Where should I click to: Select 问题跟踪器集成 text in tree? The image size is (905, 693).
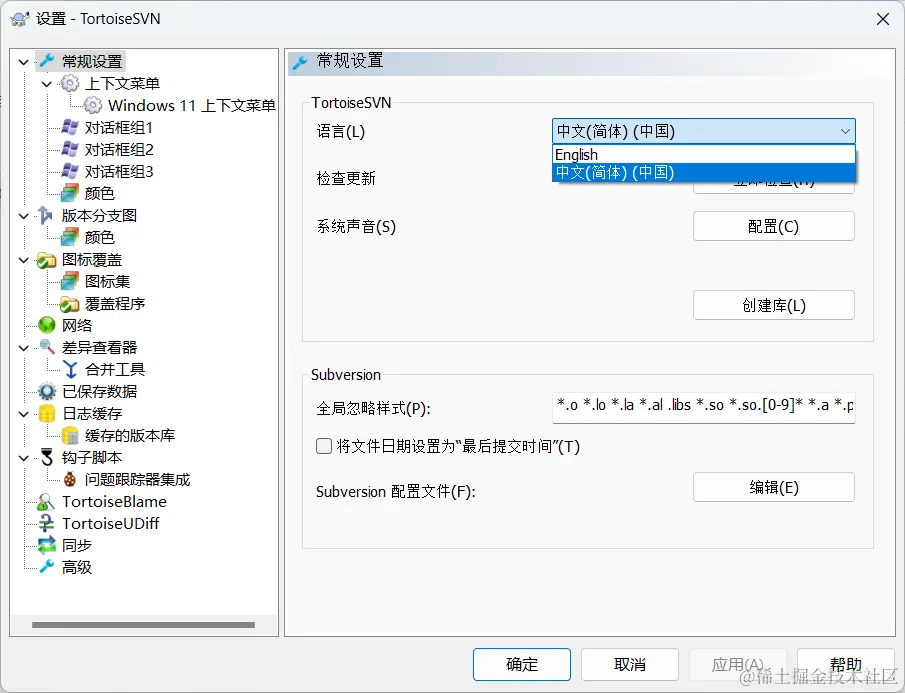pyautogui.click(x=137, y=479)
